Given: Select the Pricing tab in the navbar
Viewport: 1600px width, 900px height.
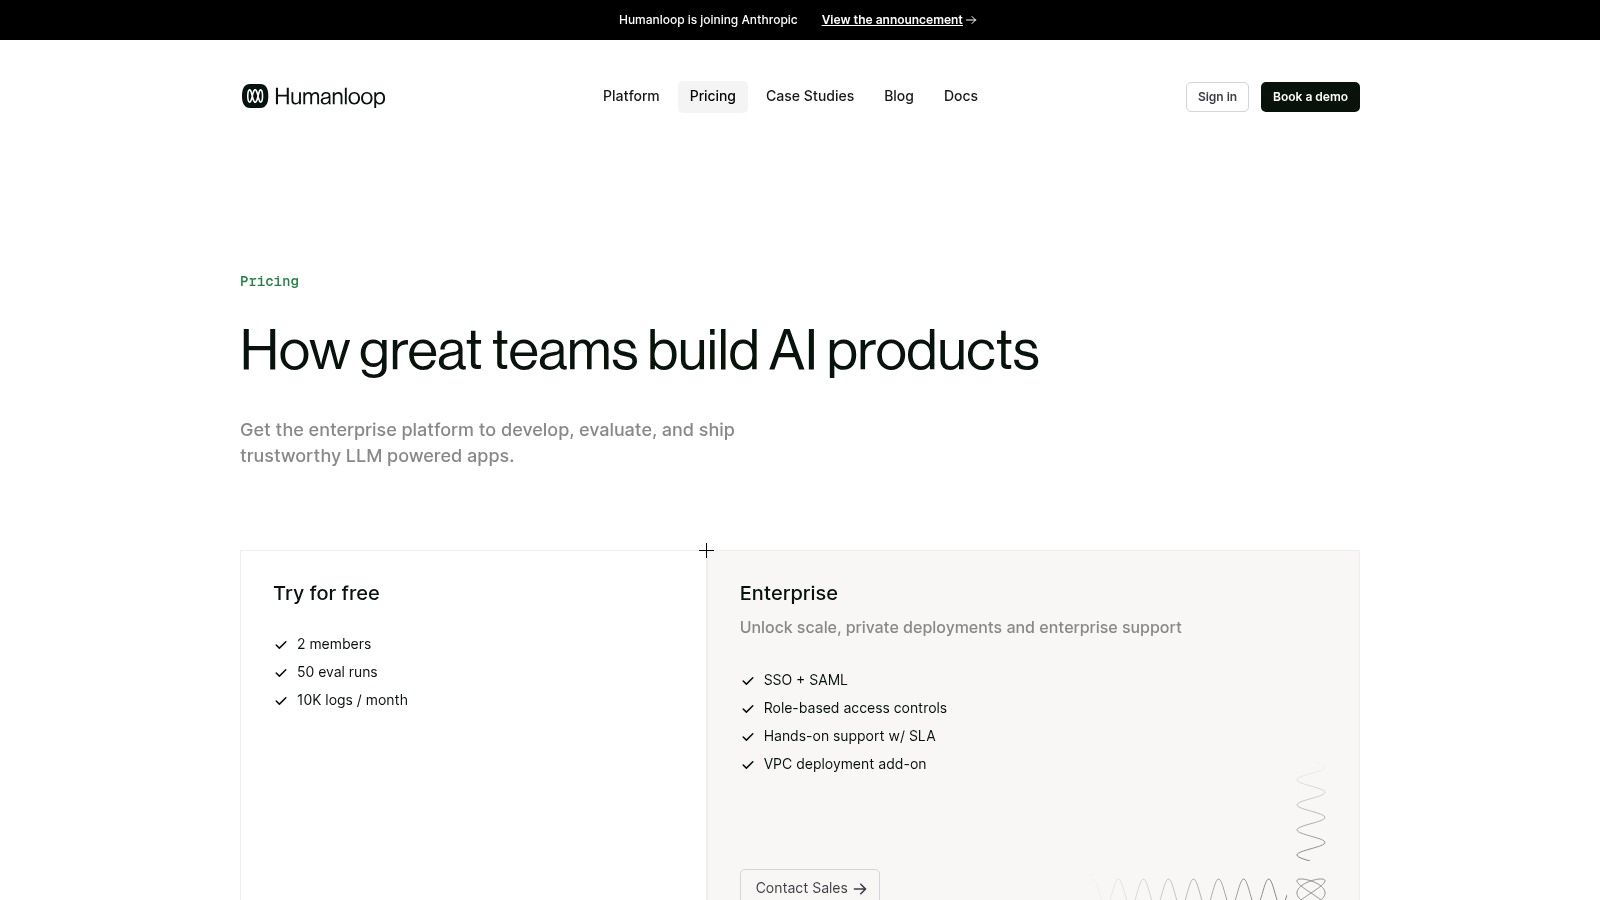Looking at the screenshot, I should click(x=712, y=96).
